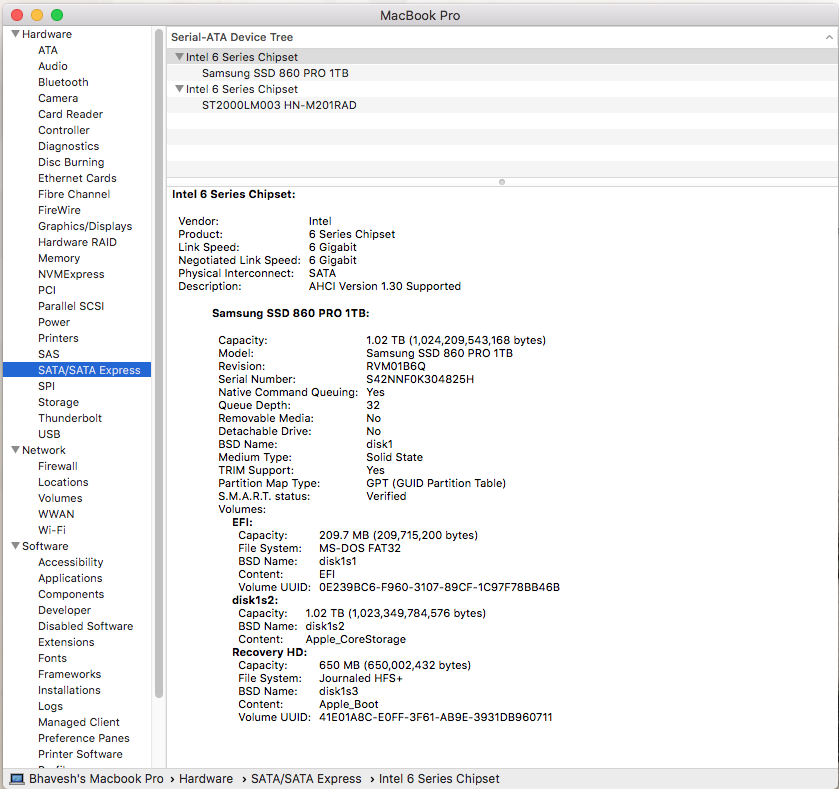
Task: Open Ethernet Cards section
Action: (77, 178)
